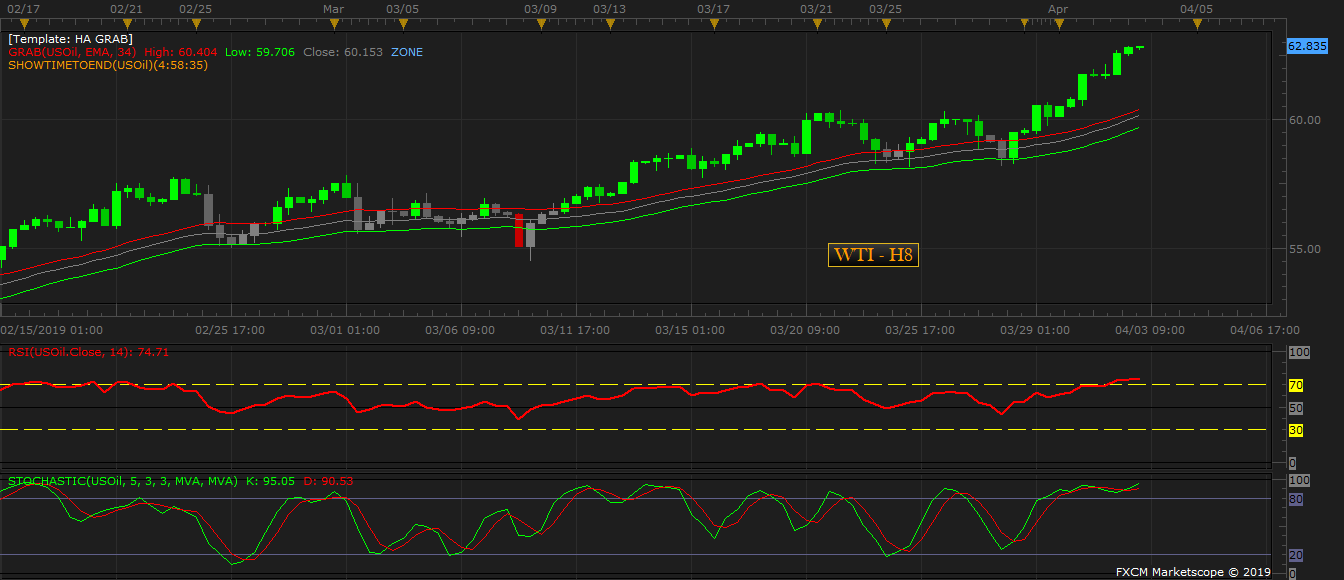
Task: Click the blue 62.835 current price tag
Action: 1307,46
